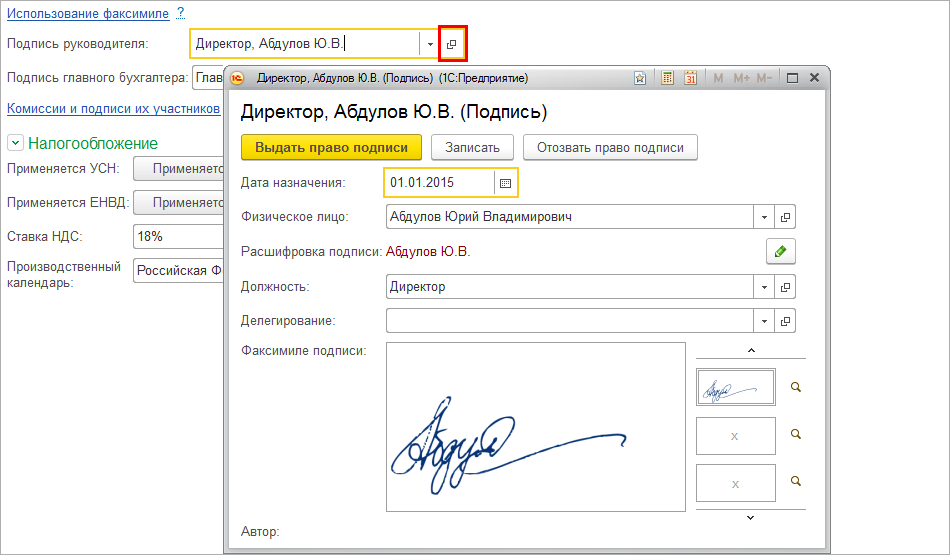Edit Расшифровка подписи with the green pencil icon

[x=780, y=251]
